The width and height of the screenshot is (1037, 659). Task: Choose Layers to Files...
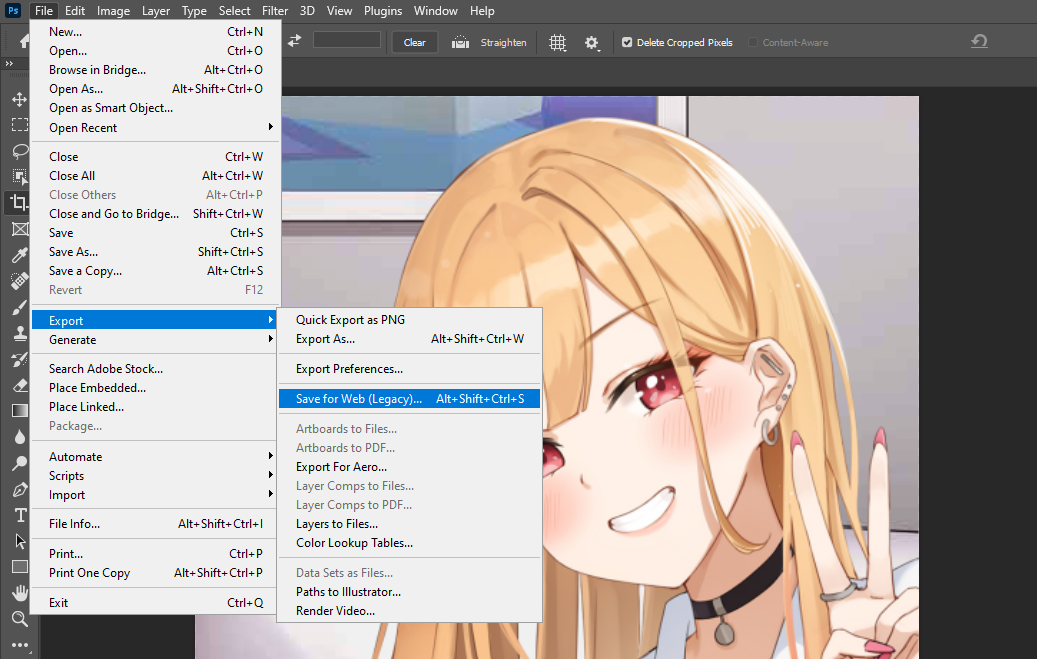coord(409,523)
